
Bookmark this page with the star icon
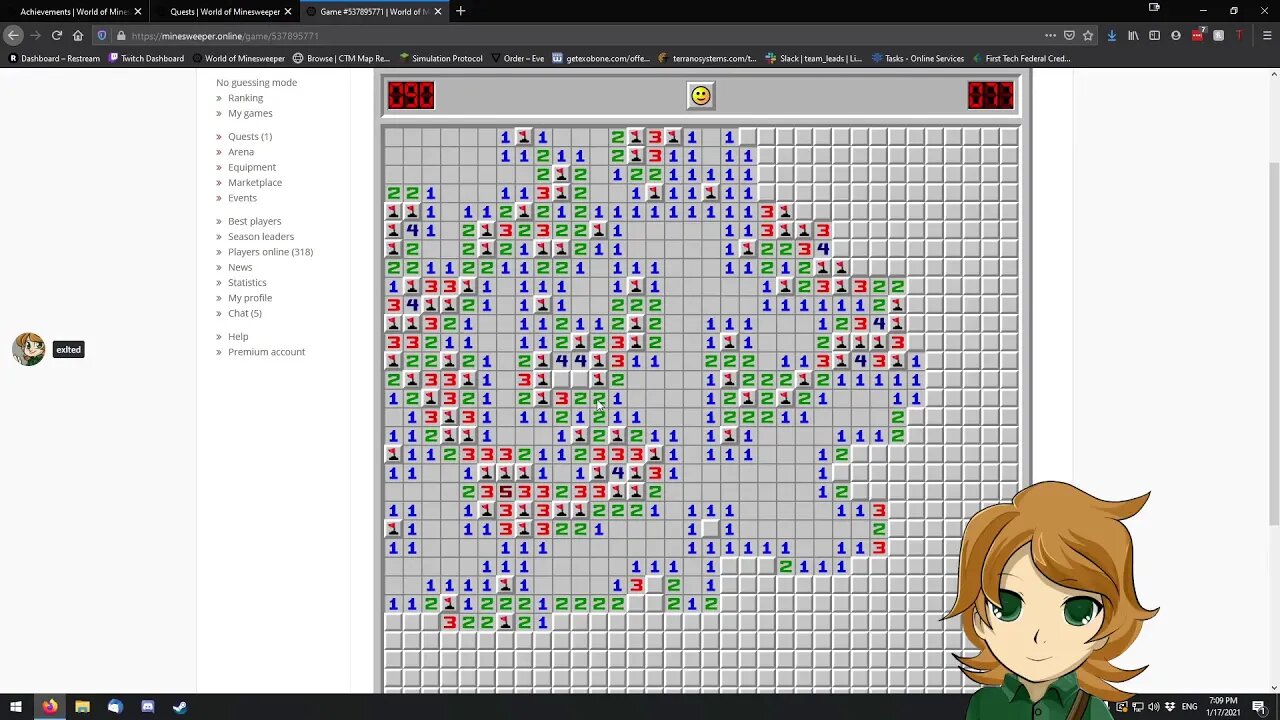pyautogui.click(x=1088, y=35)
